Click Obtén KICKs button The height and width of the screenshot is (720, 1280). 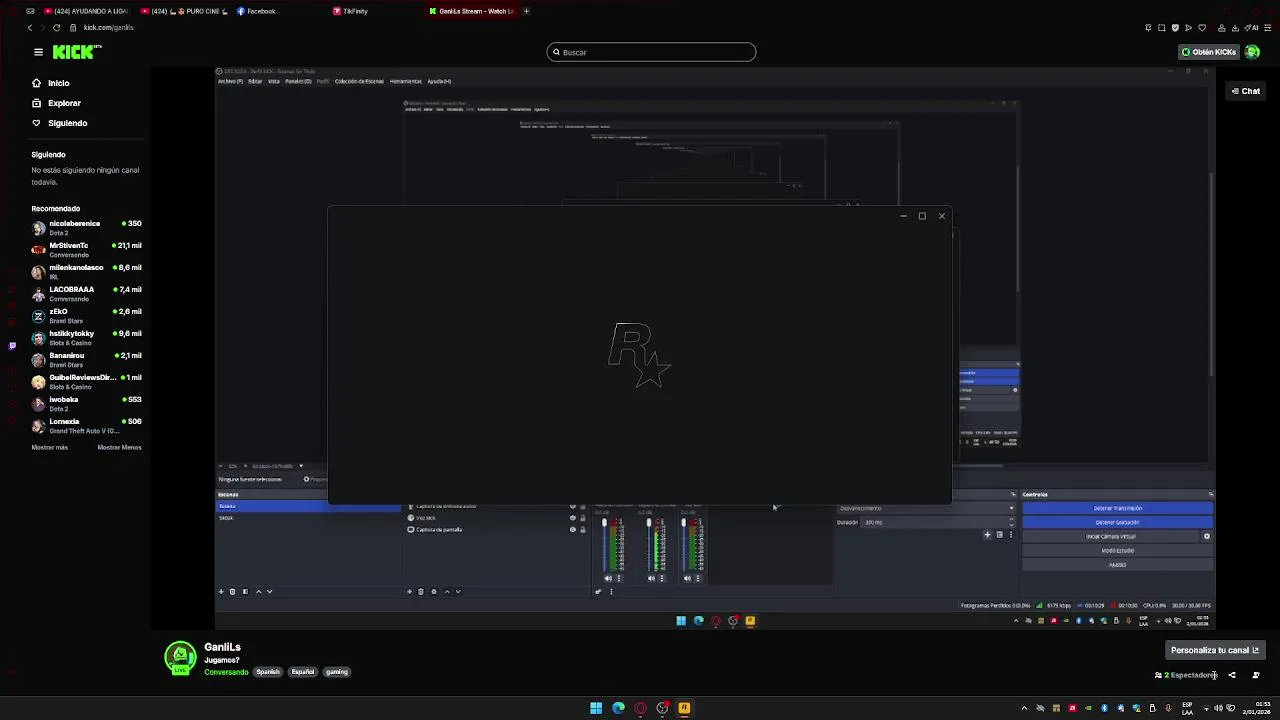[1208, 52]
